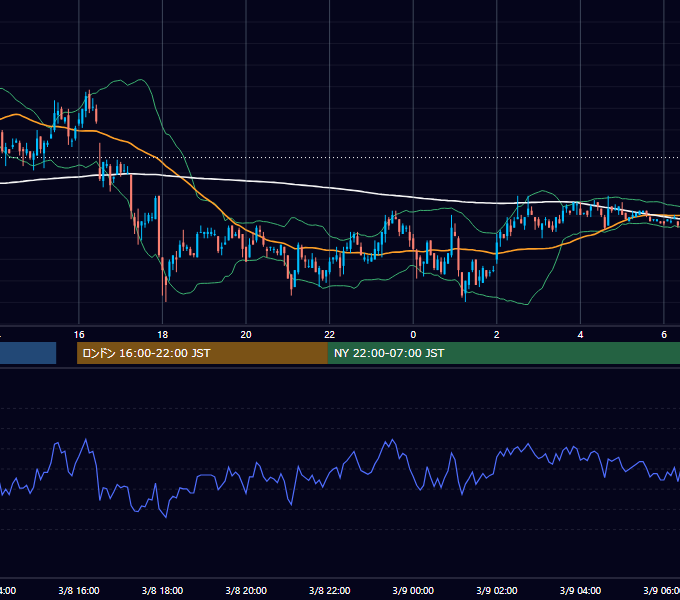This screenshot has width=680, height=600.
Task: Click the NY 22:00-07:00 JST session bar
Action: point(503,353)
